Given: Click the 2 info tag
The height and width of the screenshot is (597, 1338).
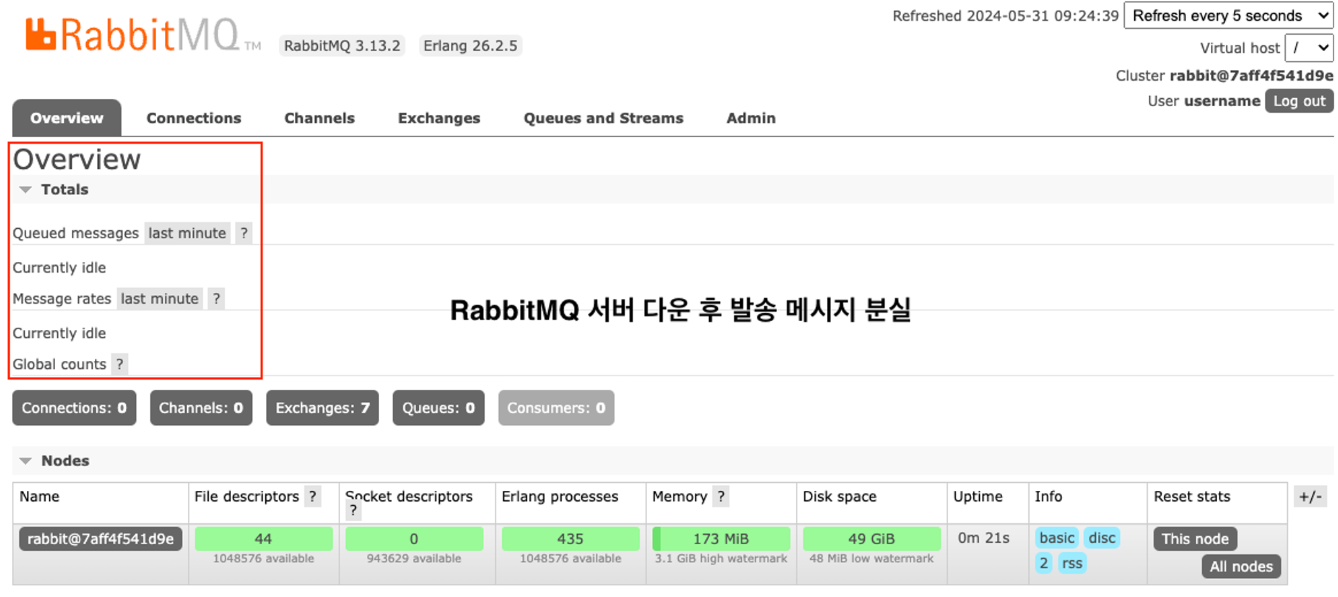Looking at the screenshot, I should 1044,563.
